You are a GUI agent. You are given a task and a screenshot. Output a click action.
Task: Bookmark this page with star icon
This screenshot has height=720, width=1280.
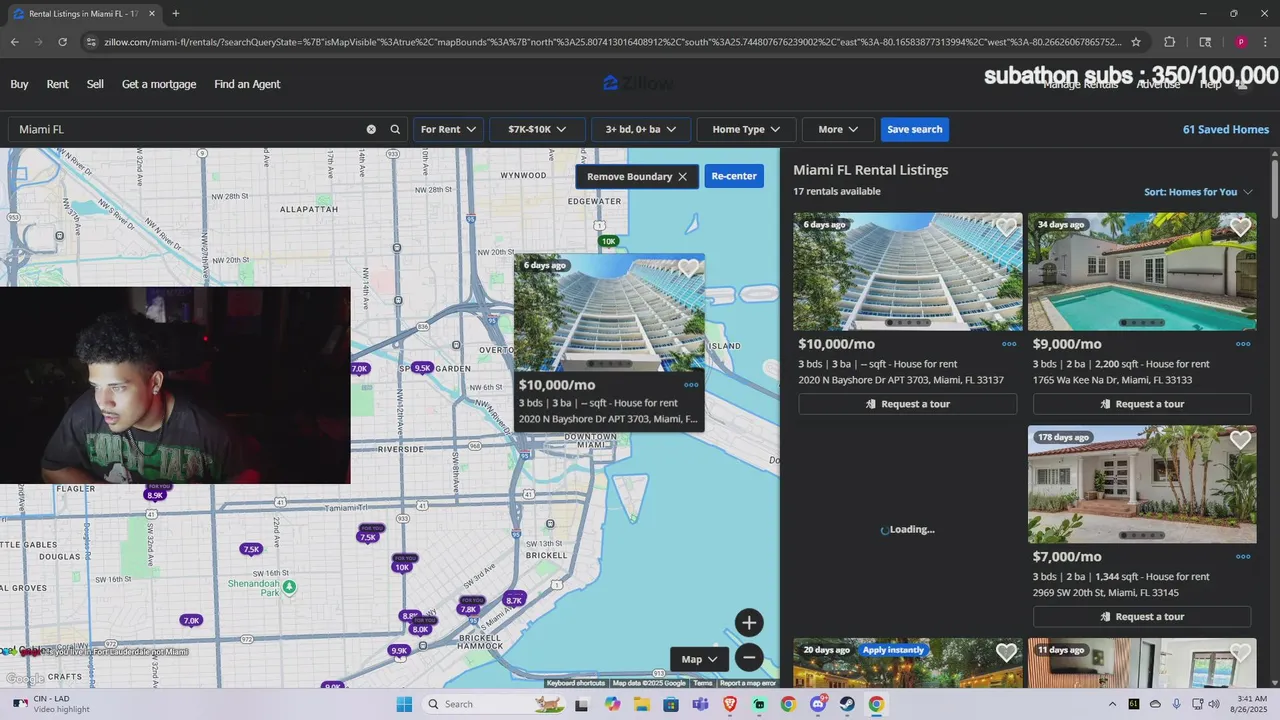1136,42
